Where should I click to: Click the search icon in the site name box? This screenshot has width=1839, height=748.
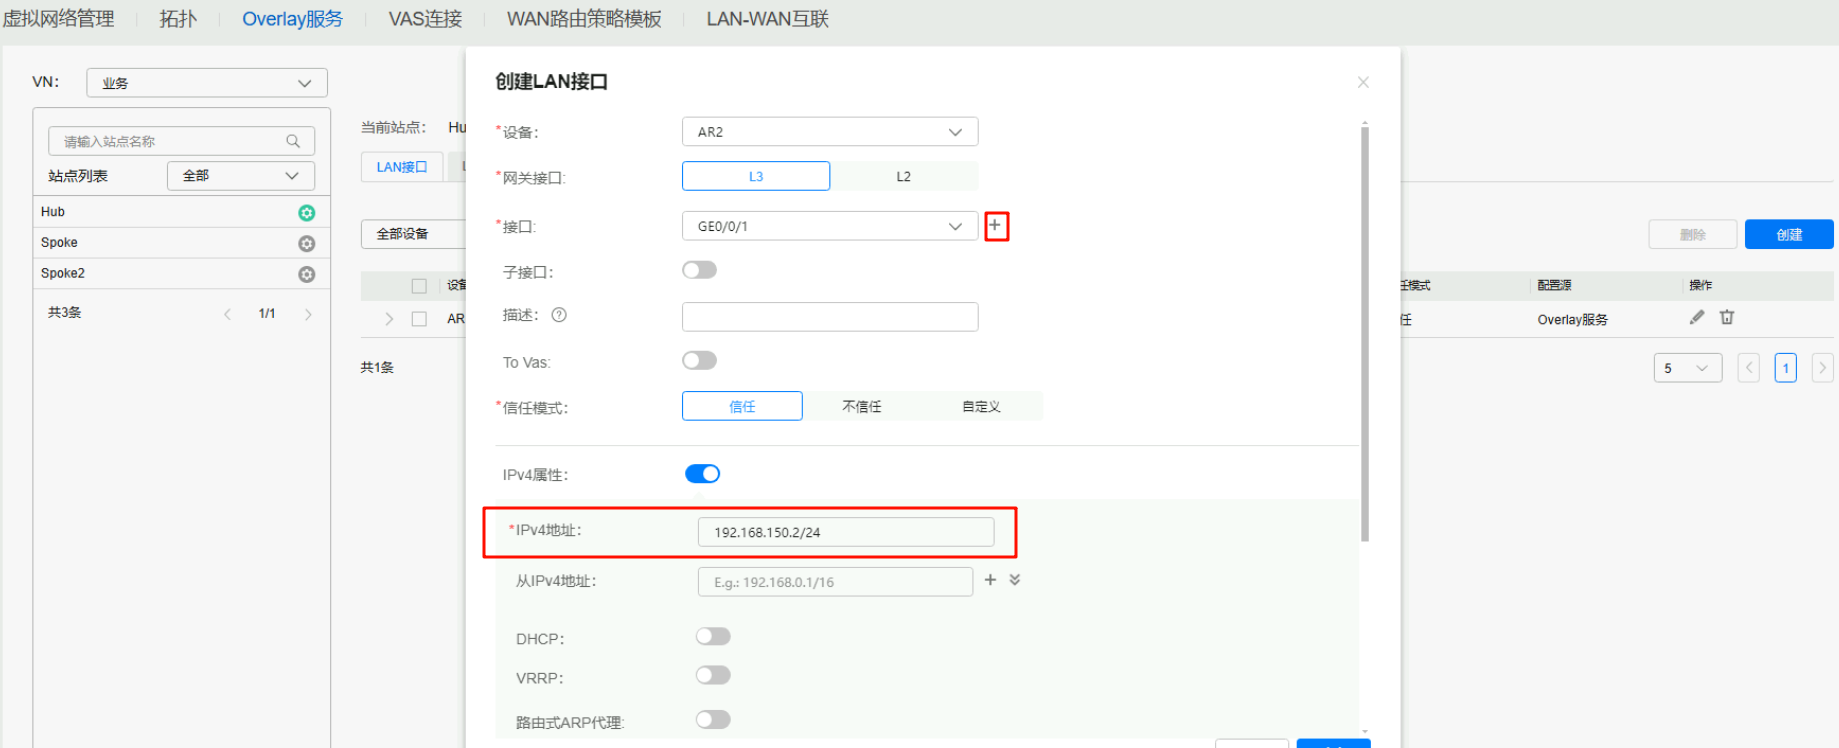[x=293, y=141]
